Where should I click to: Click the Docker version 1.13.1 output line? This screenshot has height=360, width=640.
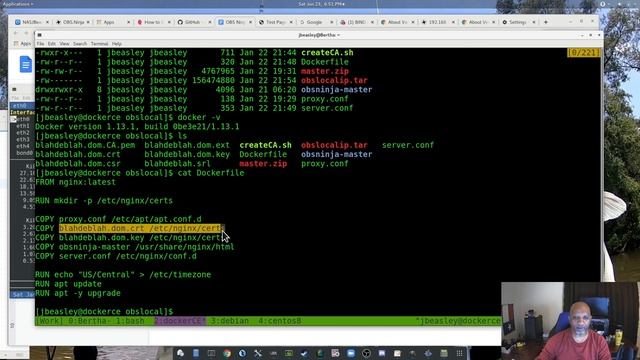(137, 127)
